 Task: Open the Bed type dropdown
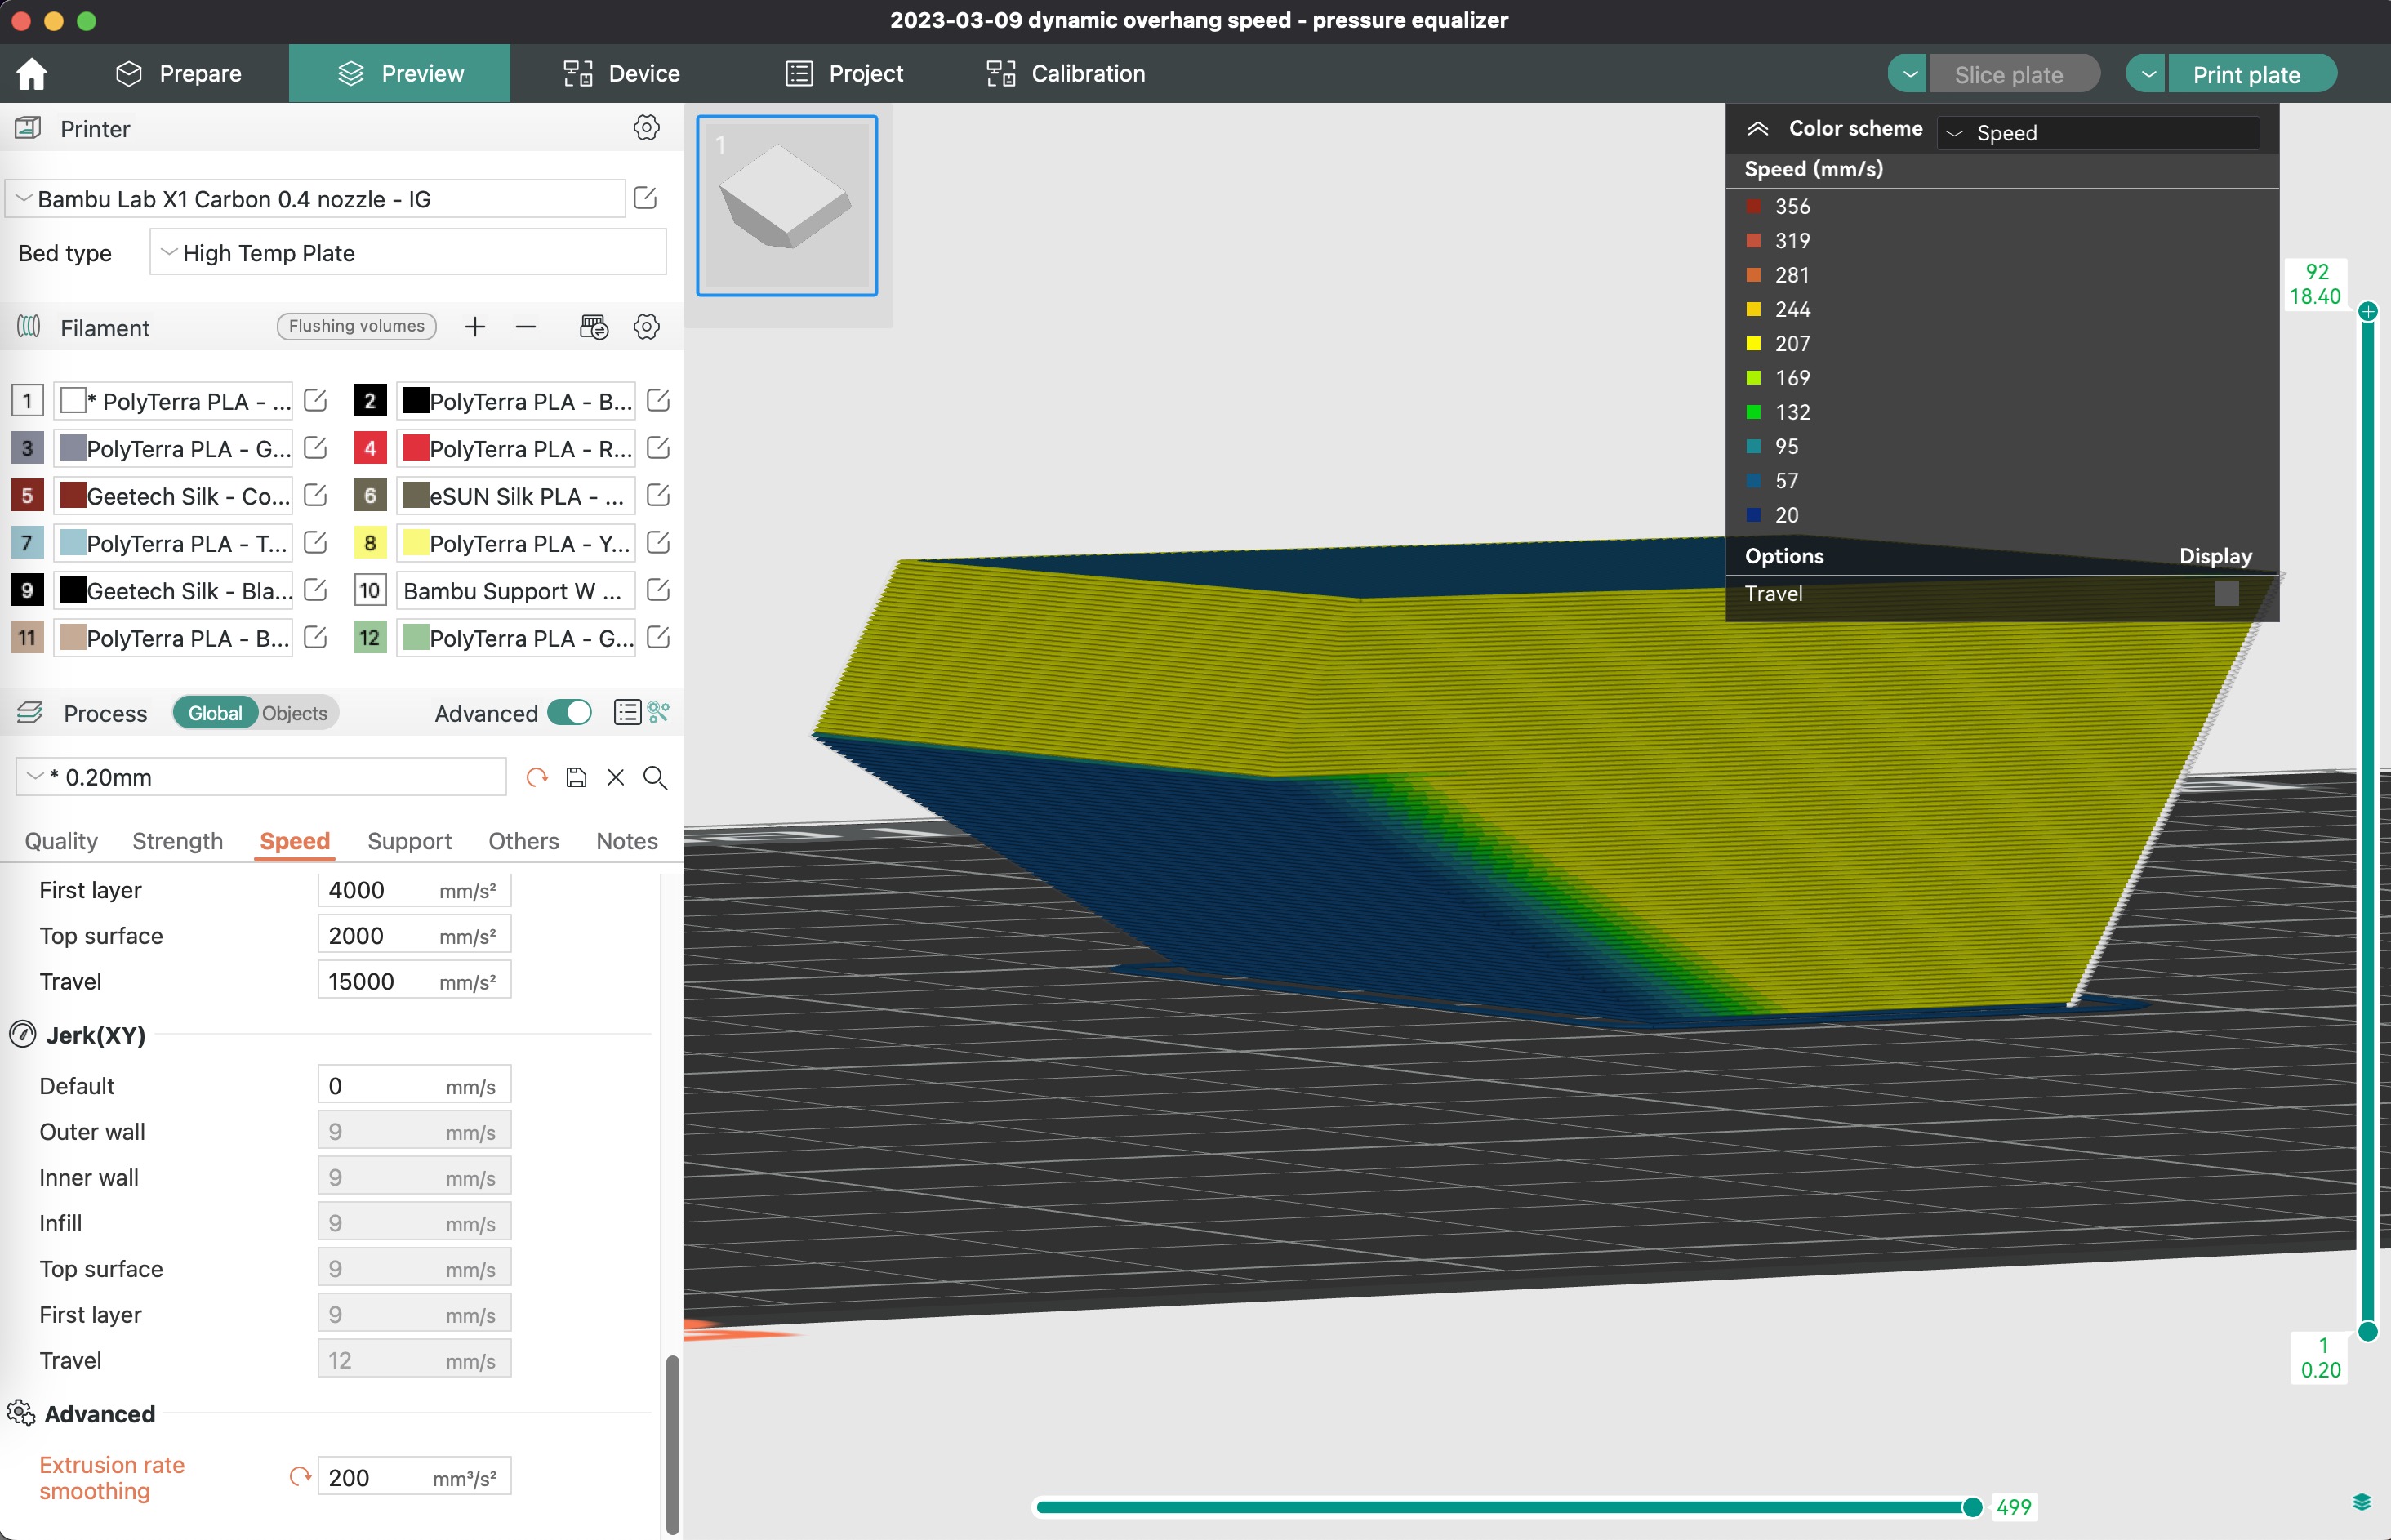point(408,253)
